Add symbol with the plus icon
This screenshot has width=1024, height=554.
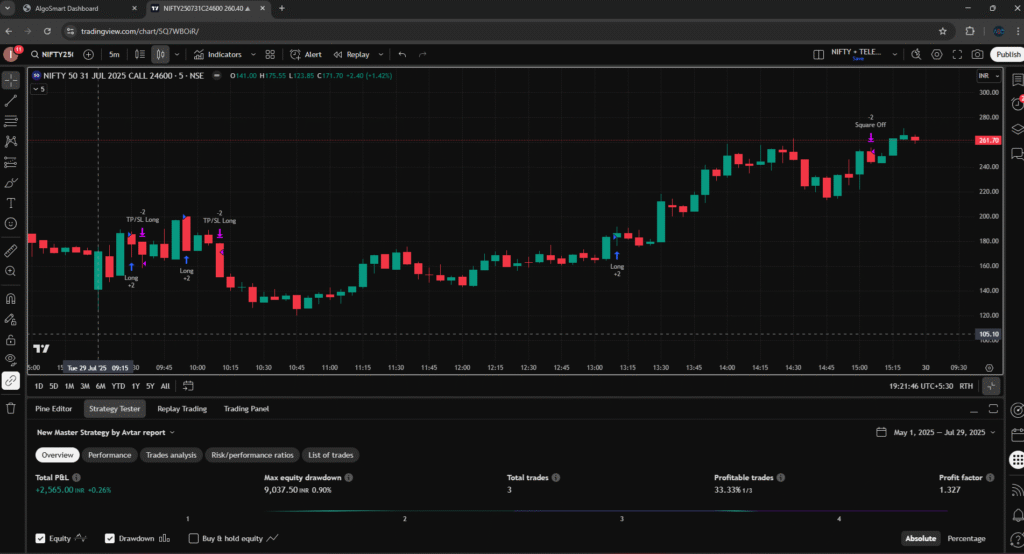tap(88, 54)
